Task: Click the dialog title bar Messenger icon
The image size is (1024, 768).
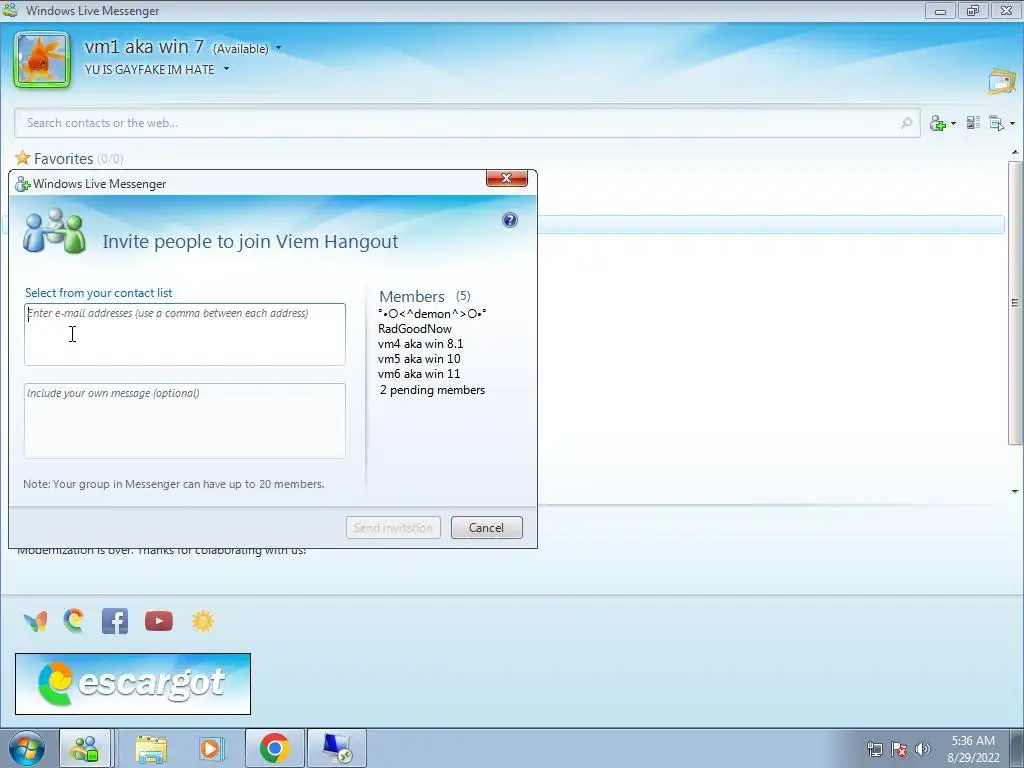Action: click(23, 184)
